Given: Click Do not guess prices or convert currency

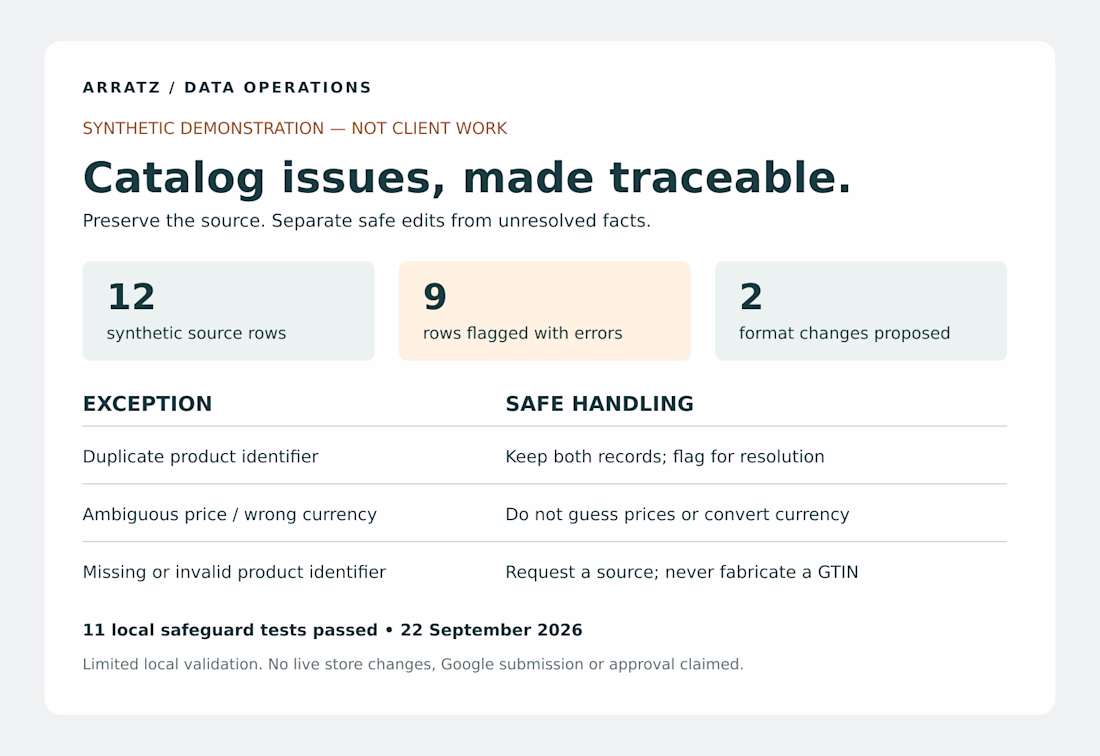Looking at the screenshot, I should pyautogui.click(x=677, y=515).
